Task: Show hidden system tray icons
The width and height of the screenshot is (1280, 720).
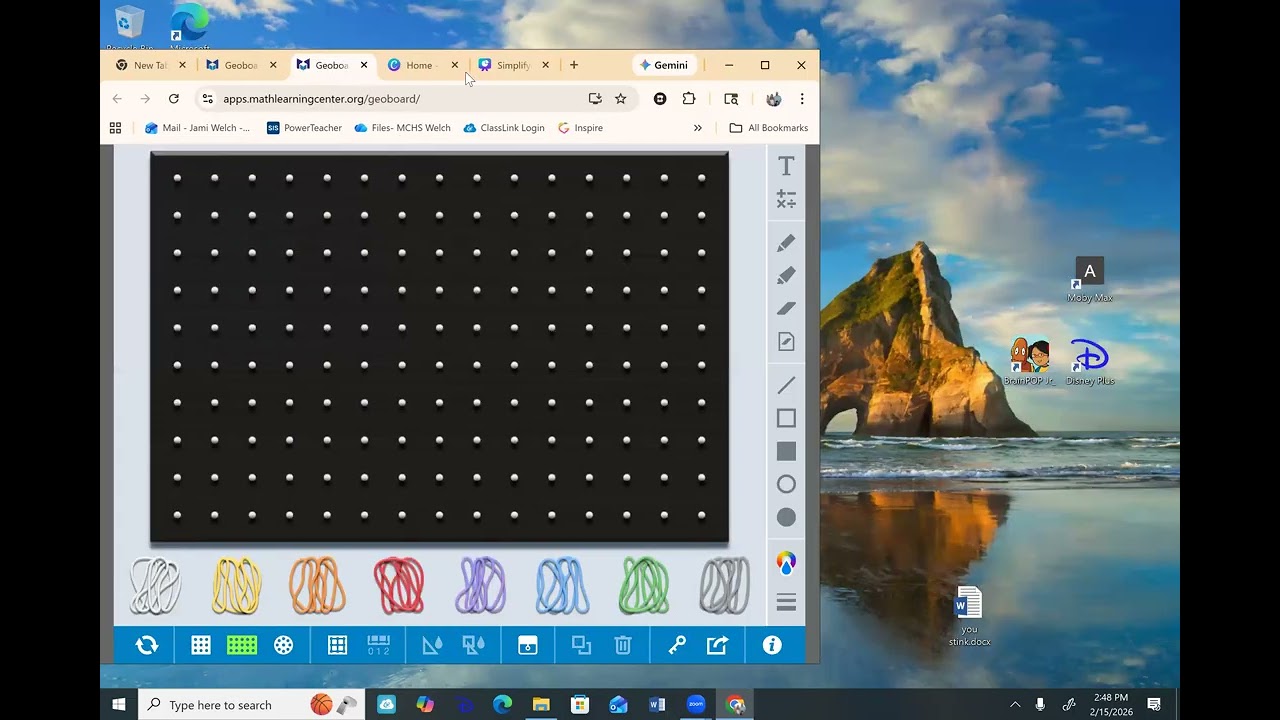Action: pos(1015,705)
